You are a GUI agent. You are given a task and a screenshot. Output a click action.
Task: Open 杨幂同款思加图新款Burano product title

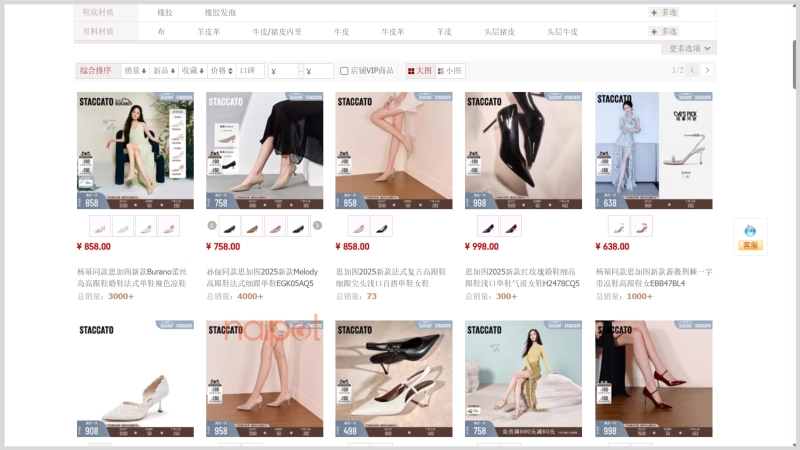coord(132,278)
